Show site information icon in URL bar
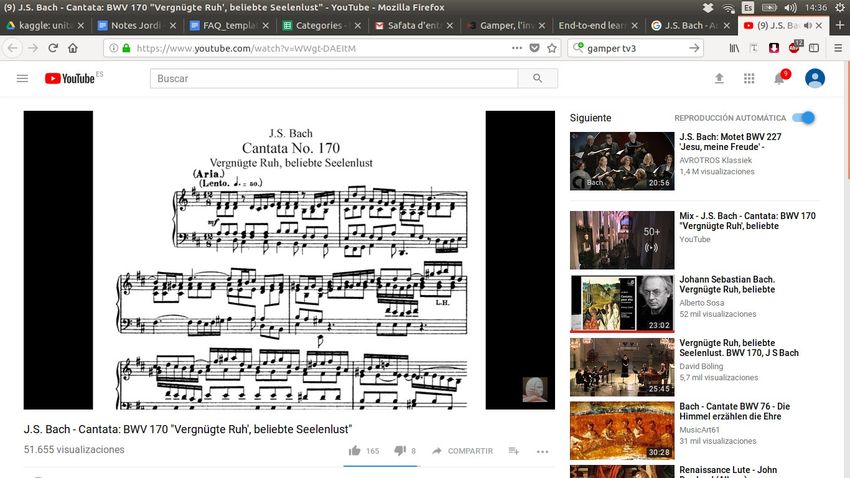Image resolution: width=850 pixels, height=478 pixels. point(113,48)
